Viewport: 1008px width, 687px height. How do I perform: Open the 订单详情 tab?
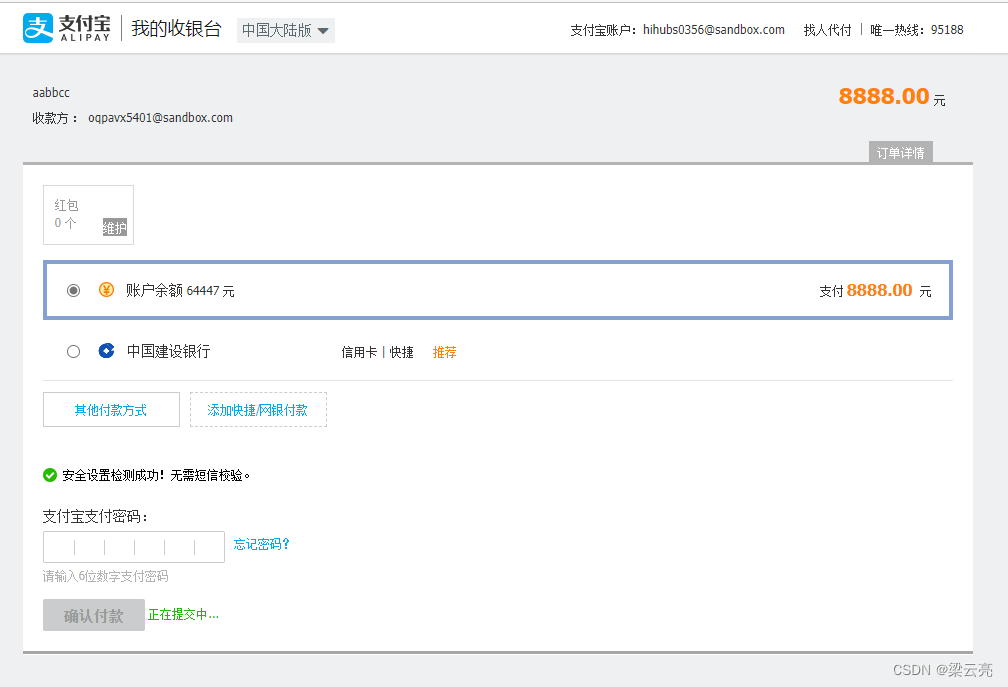pos(901,152)
